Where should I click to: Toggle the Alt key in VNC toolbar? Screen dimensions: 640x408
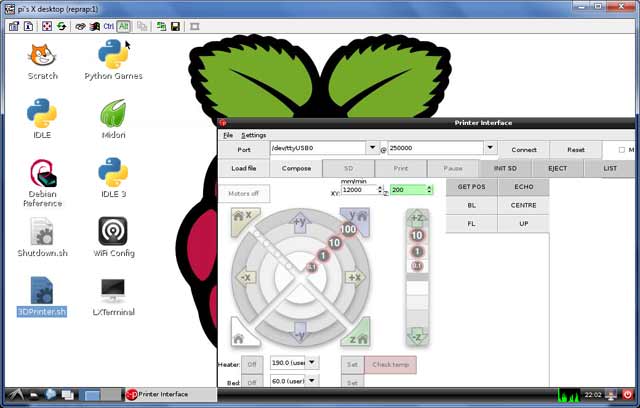tap(123, 27)
